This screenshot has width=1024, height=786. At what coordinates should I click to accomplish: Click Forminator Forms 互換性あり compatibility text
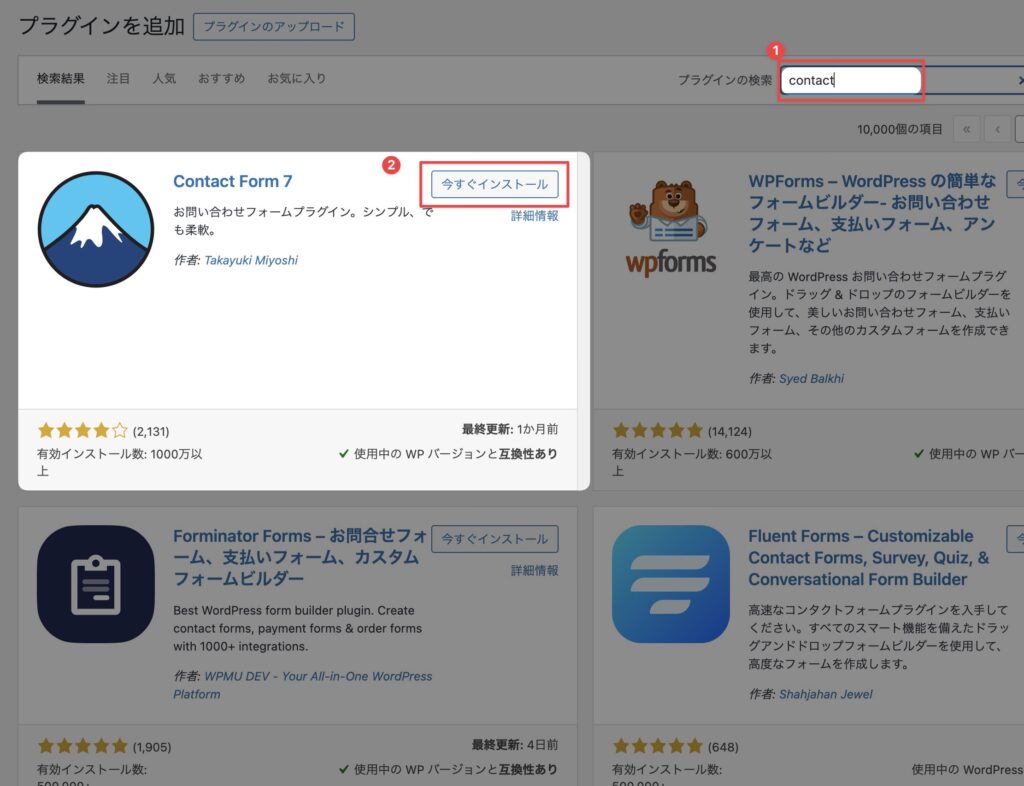pyautogui.click(x=448, y=769)
